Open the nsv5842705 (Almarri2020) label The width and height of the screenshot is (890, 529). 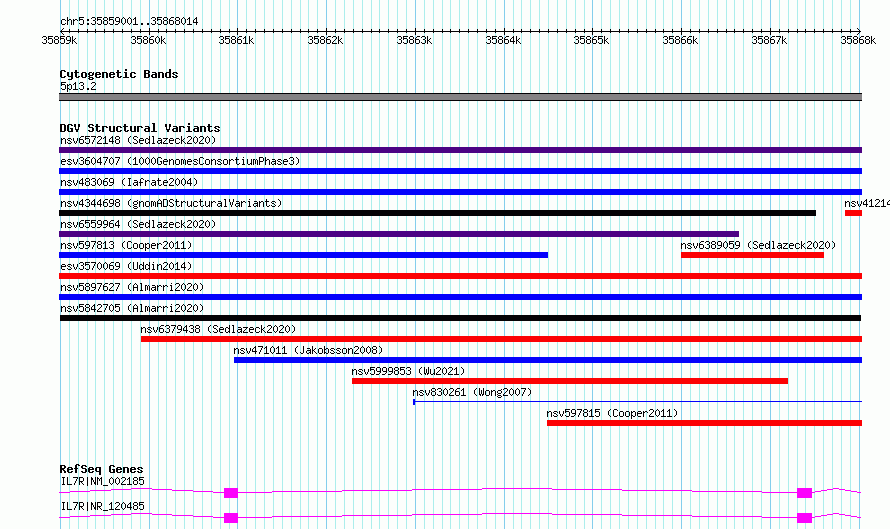tap(132, 308)
